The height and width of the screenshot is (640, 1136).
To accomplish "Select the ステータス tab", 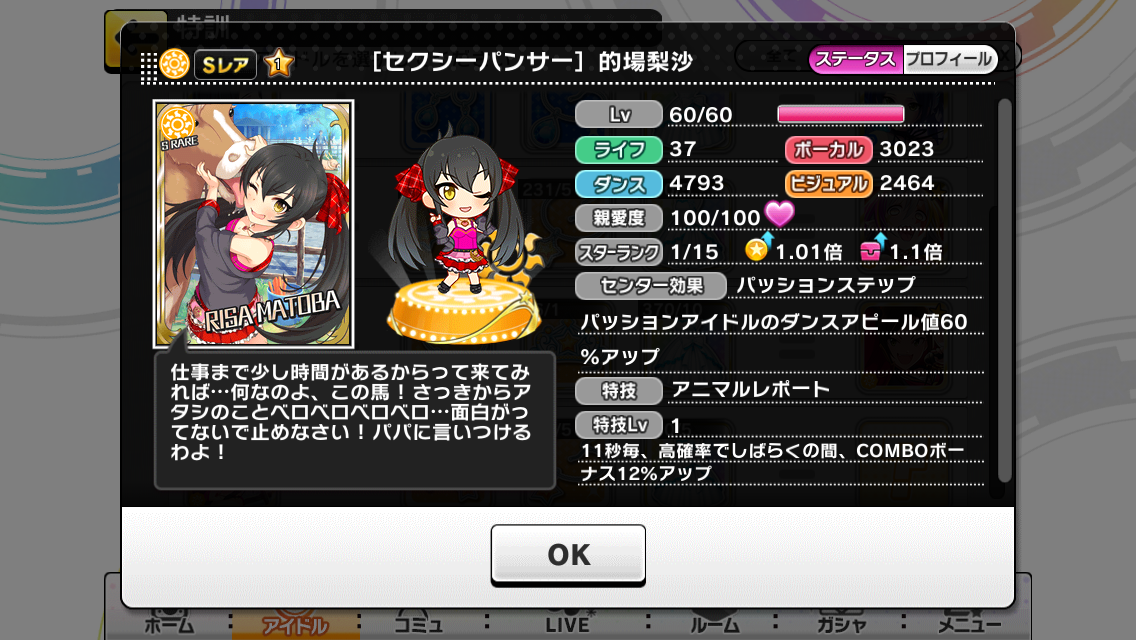I will (x=856, y=59).
